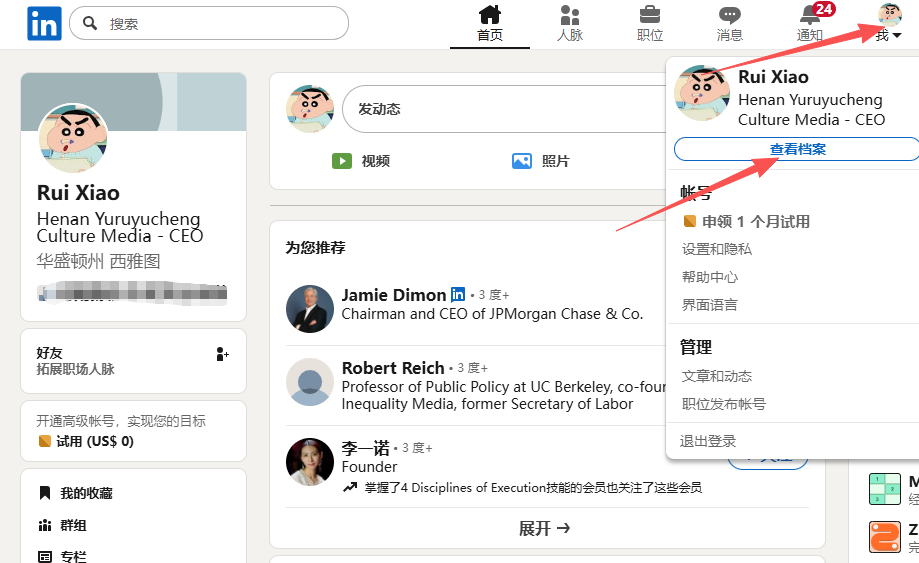919x563 pixels.
Task: Click the blue 照片 photo icon
Action: [522, 161]
